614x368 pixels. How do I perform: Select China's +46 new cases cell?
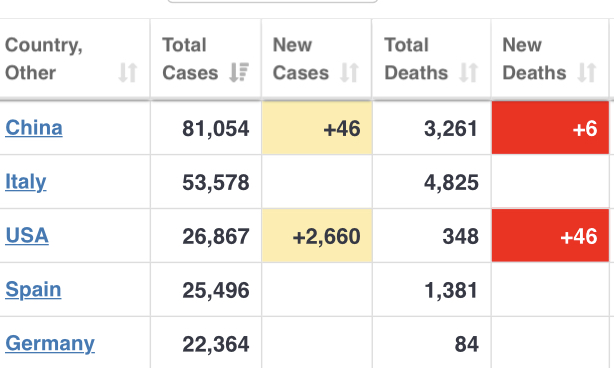pyautogui.click(x=317, y=128)
